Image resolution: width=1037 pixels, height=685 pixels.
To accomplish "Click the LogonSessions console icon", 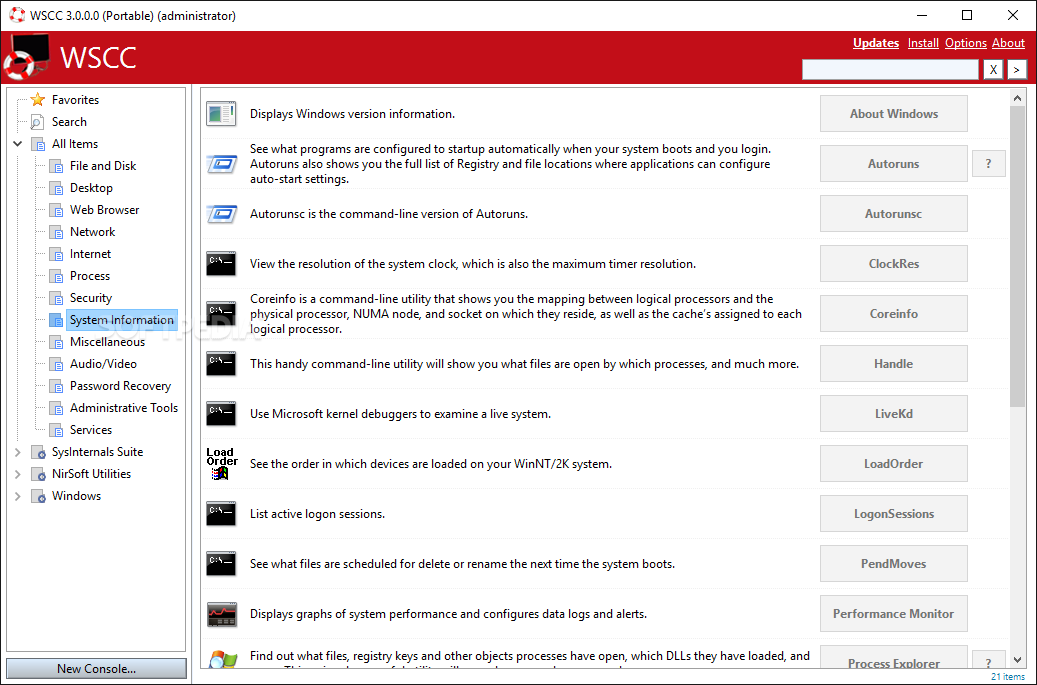I will point(221,514).
